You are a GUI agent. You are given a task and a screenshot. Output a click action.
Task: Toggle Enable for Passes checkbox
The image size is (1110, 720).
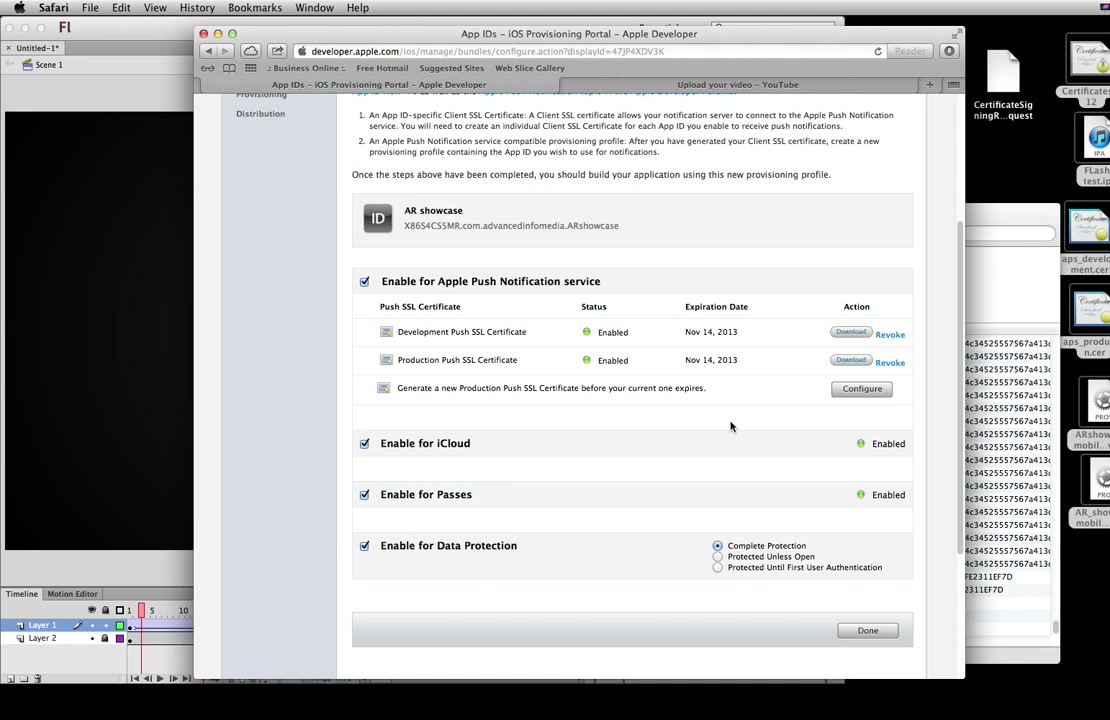(365, 495)
